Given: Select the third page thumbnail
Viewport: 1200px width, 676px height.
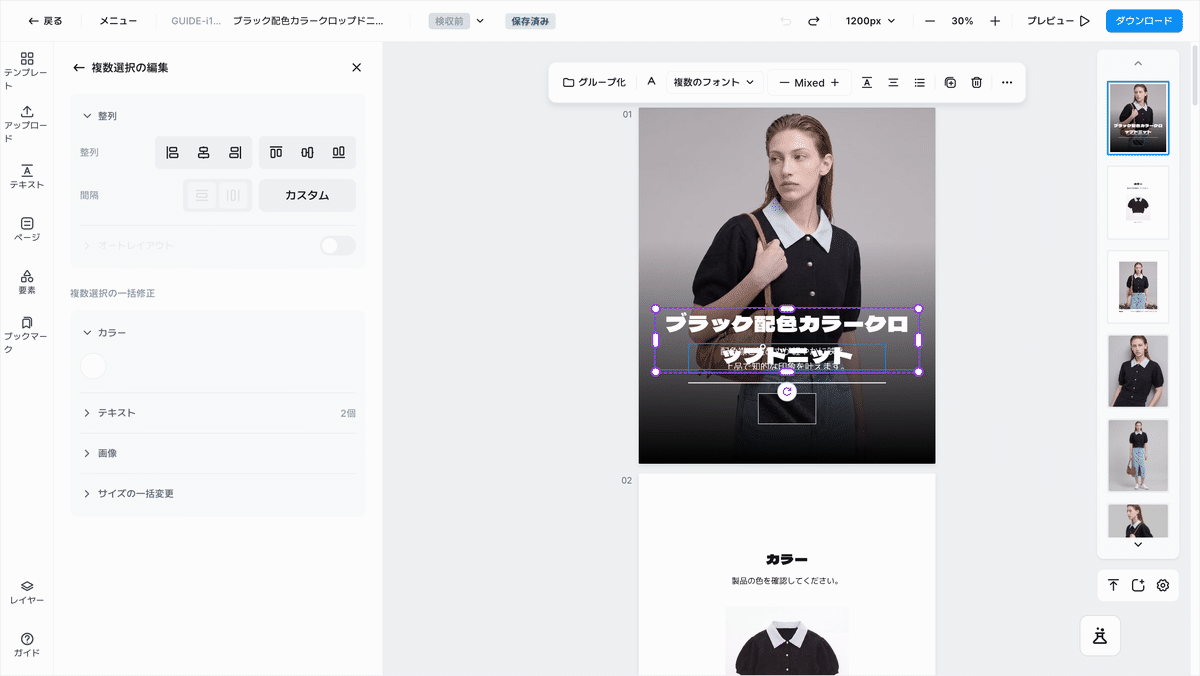Looking at the screenshot, I should click(1138, 286).
